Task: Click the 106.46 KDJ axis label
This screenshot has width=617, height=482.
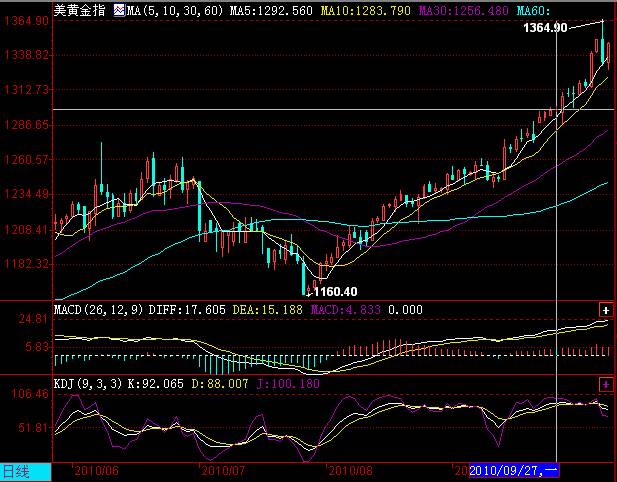Action: [x=30, y=394]
